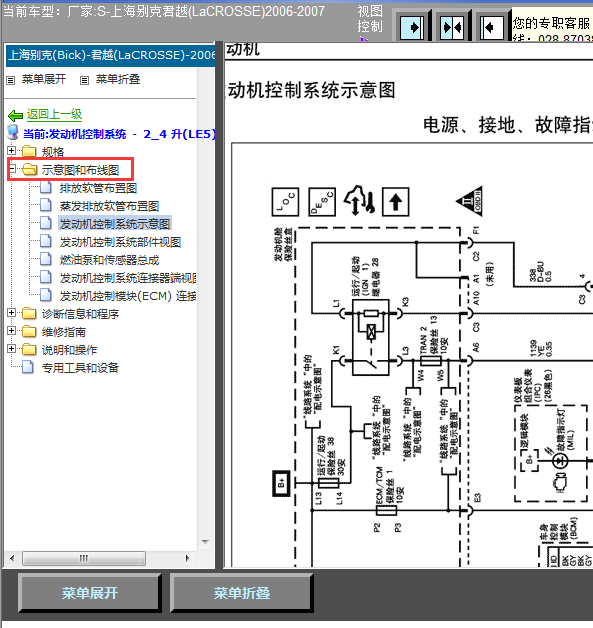Select the 维修指南 folder
The width and height of the screenshot is (593, 628).
pyautogui.click(x=64, y=332)
